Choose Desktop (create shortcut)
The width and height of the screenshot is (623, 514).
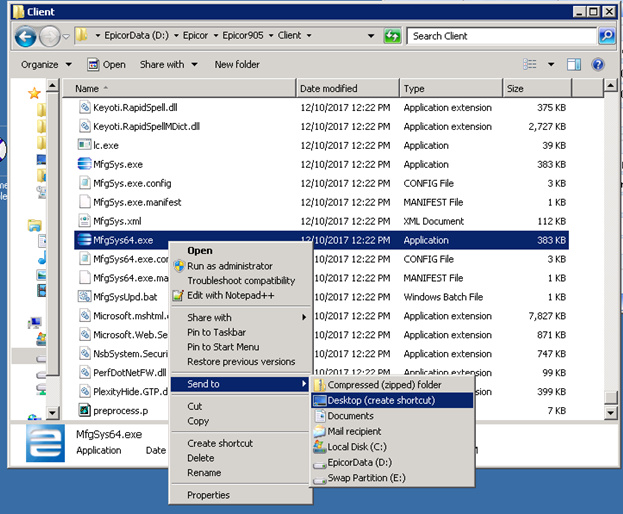pyautogui.click(x=392, y=400)
